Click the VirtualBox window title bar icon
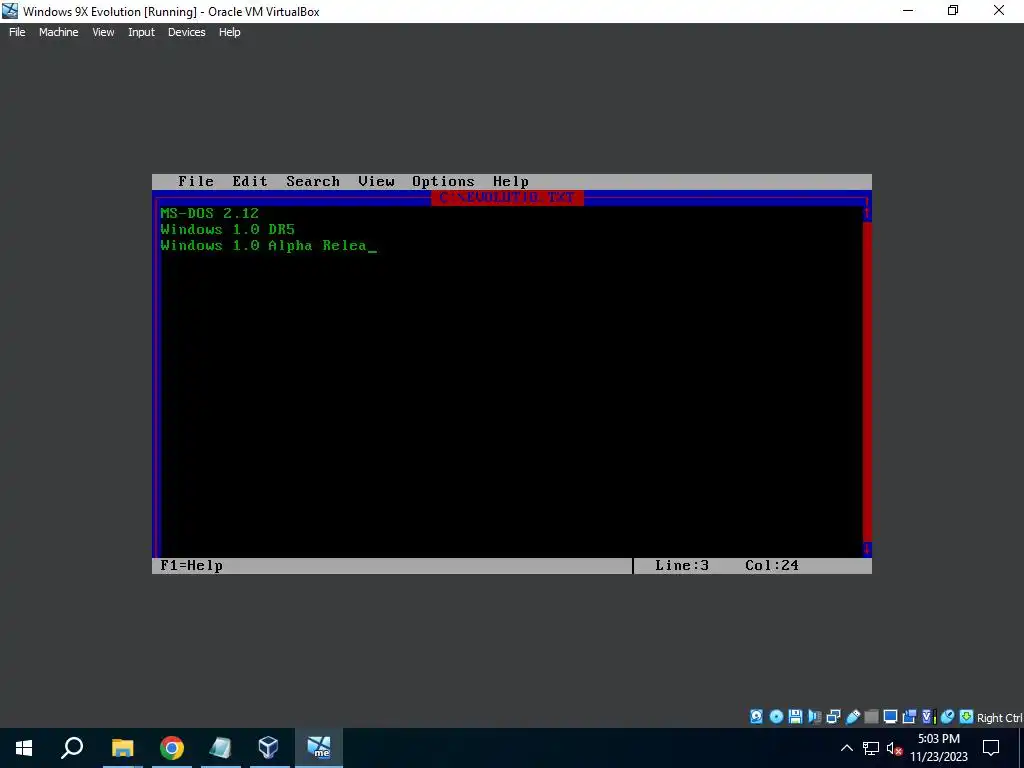This screenshot has height=768, width=1024. [x=10, y=11]
